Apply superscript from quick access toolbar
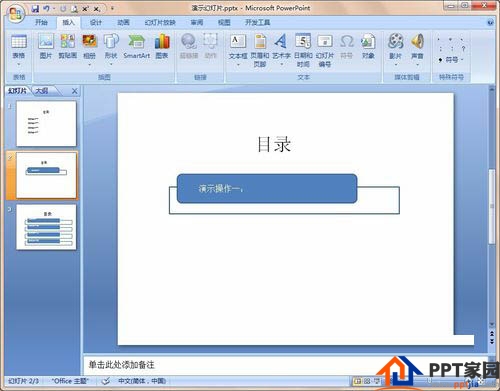The image size is (500, 391). (85, 9)
